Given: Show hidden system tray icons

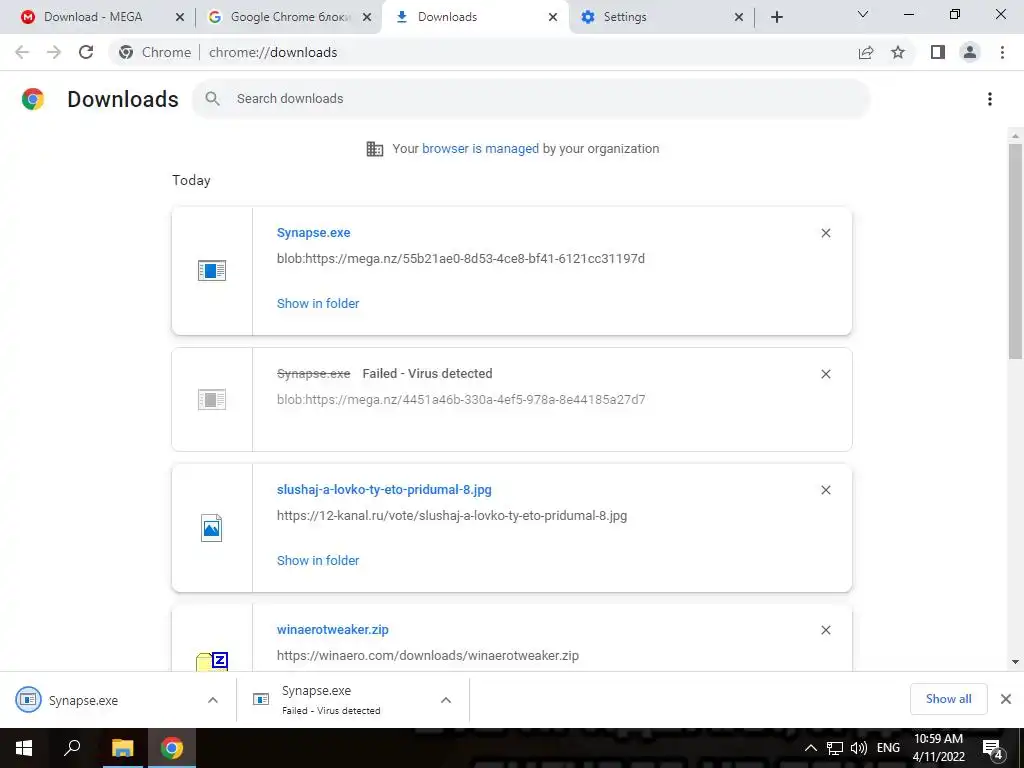Looking at the screenshot, I should click(810, 748).
